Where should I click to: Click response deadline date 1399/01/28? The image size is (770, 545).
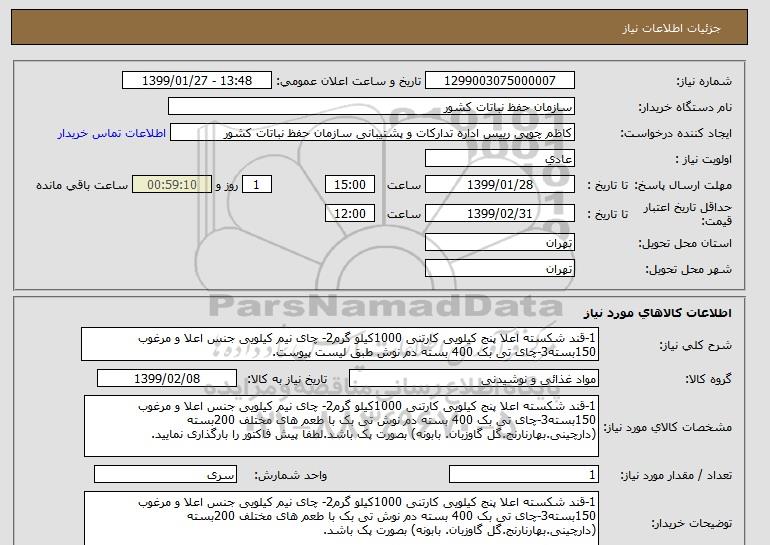pyautogui.click(x=499, y=185)
